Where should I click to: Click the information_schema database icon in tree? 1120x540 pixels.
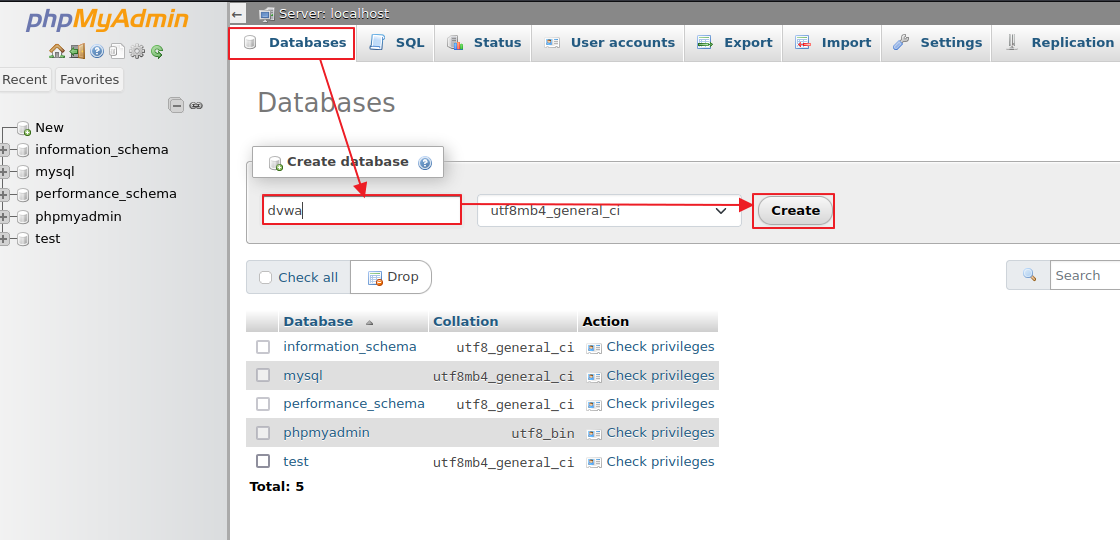point(24,150)
